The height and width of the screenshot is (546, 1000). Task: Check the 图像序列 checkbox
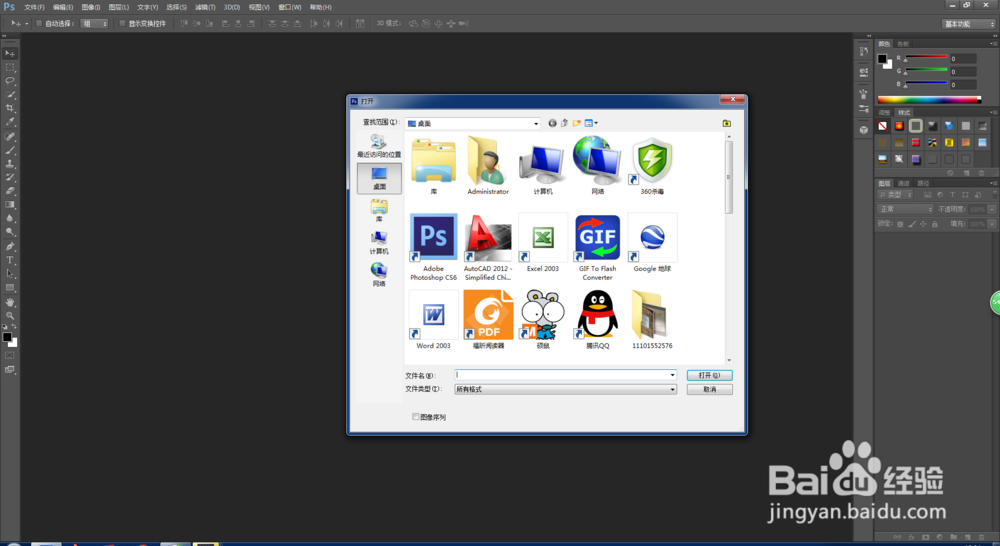tap(416, 417)
